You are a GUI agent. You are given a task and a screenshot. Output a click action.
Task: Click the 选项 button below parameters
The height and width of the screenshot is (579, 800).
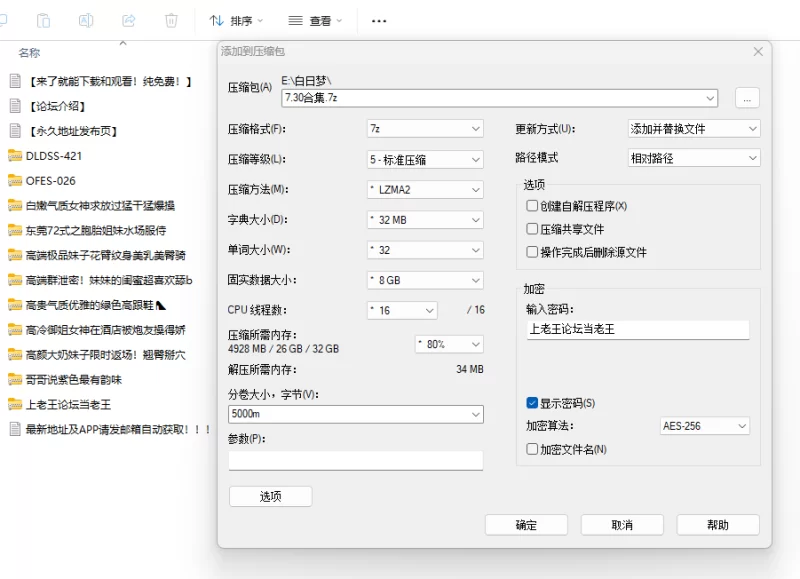[x=270, y=496]
